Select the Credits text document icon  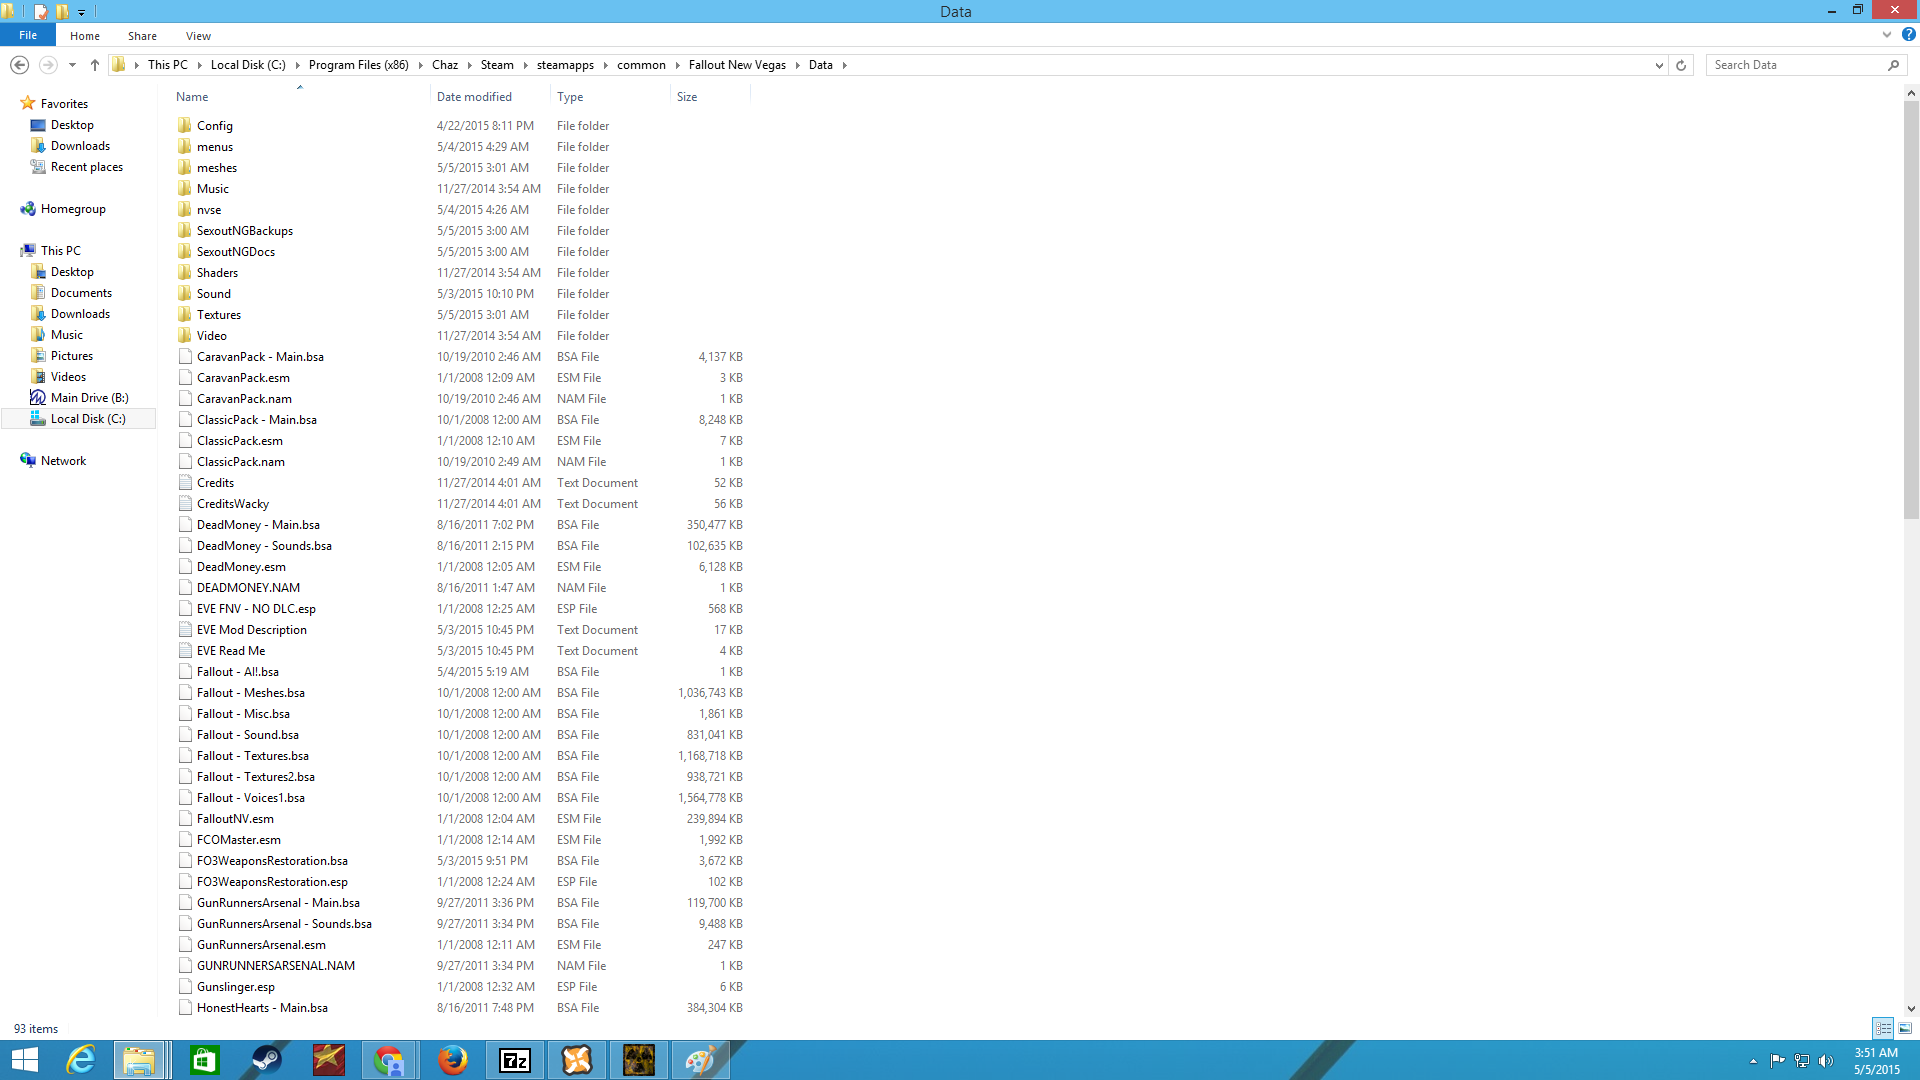pyautogui.click(x=185, y=482)
